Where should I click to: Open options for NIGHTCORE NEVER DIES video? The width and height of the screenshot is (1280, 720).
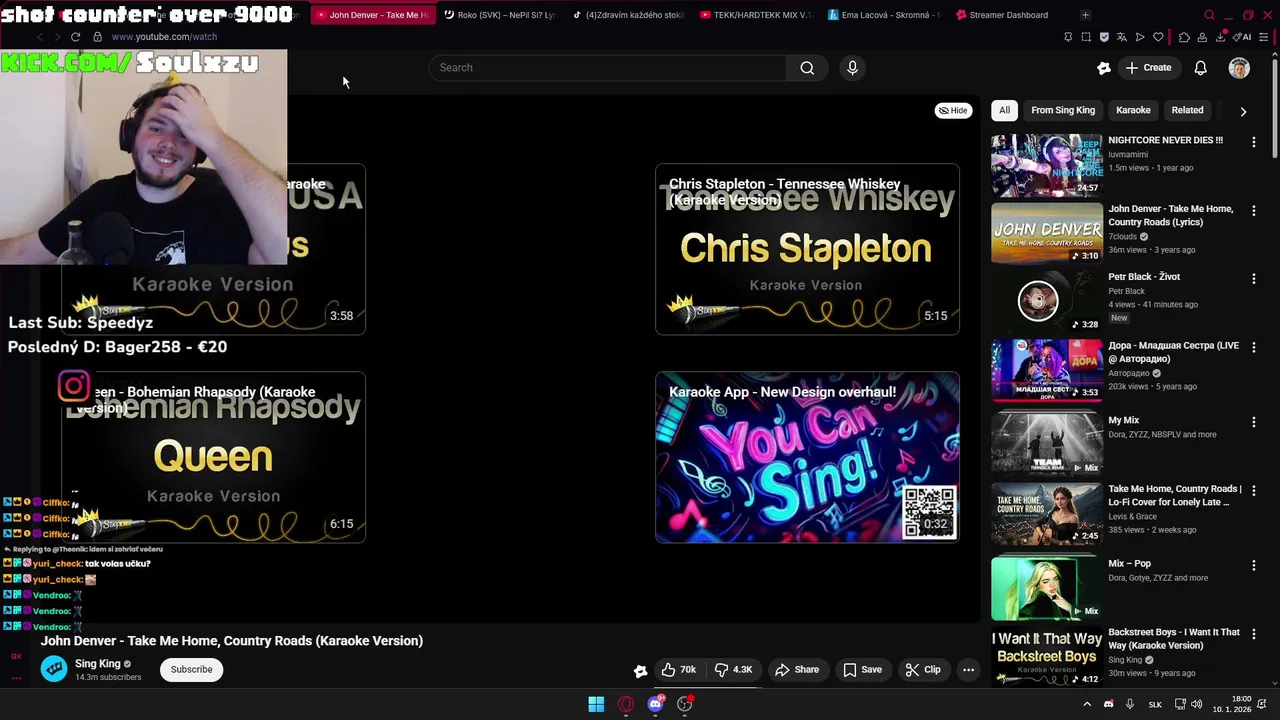point(1253,142)
